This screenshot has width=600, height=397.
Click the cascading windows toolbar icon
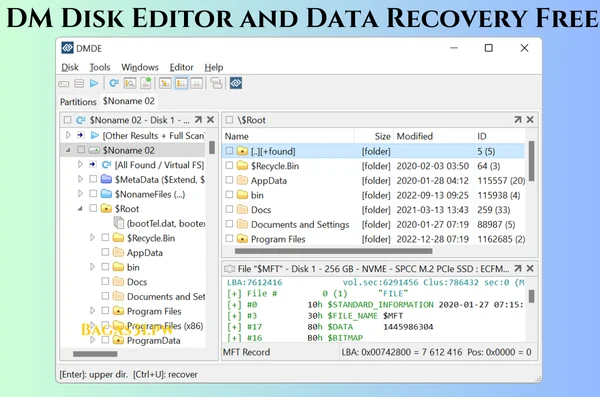tap(217, 83)
